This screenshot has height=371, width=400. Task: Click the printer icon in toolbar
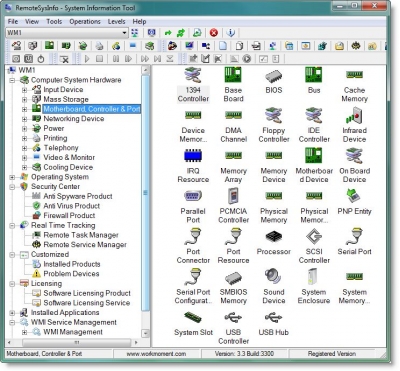coord(99,46)
